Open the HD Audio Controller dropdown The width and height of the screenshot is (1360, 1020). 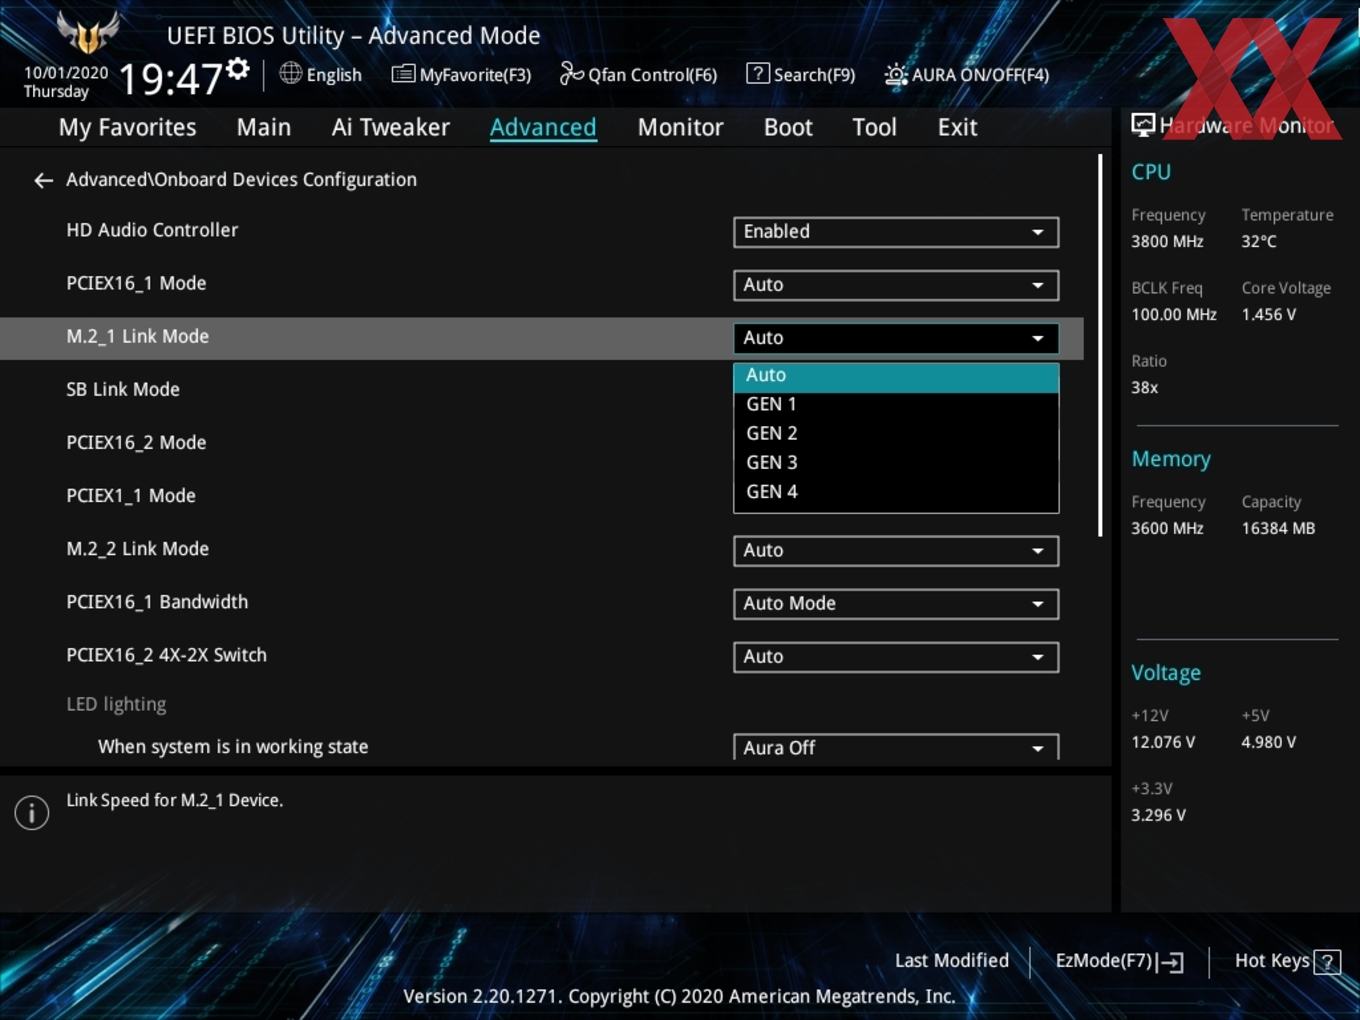[x=896, y=232]
